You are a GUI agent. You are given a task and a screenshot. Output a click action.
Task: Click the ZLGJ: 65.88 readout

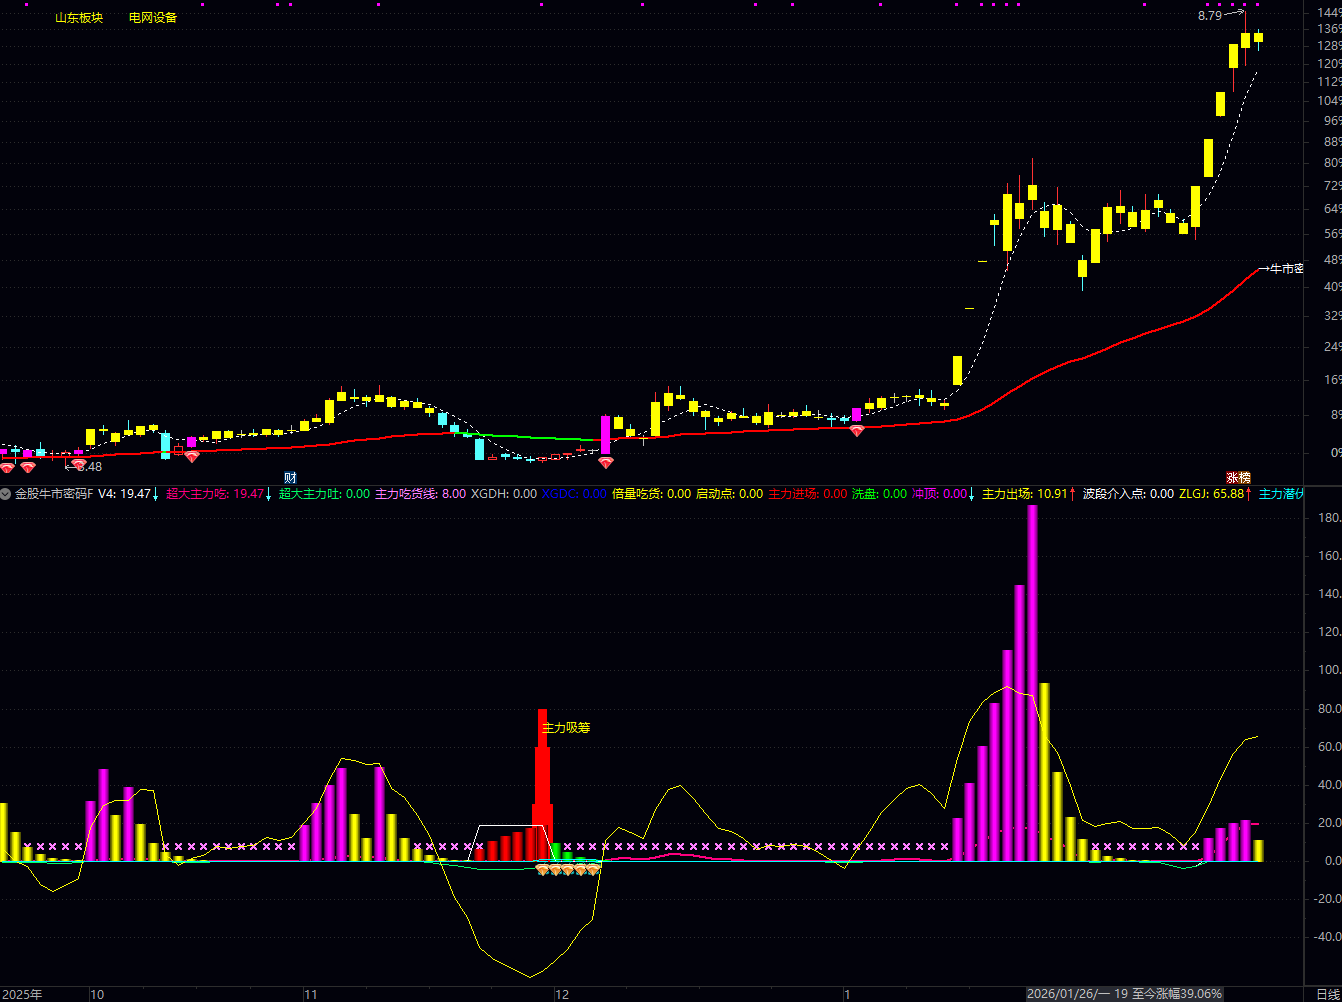pos(1212,494)
